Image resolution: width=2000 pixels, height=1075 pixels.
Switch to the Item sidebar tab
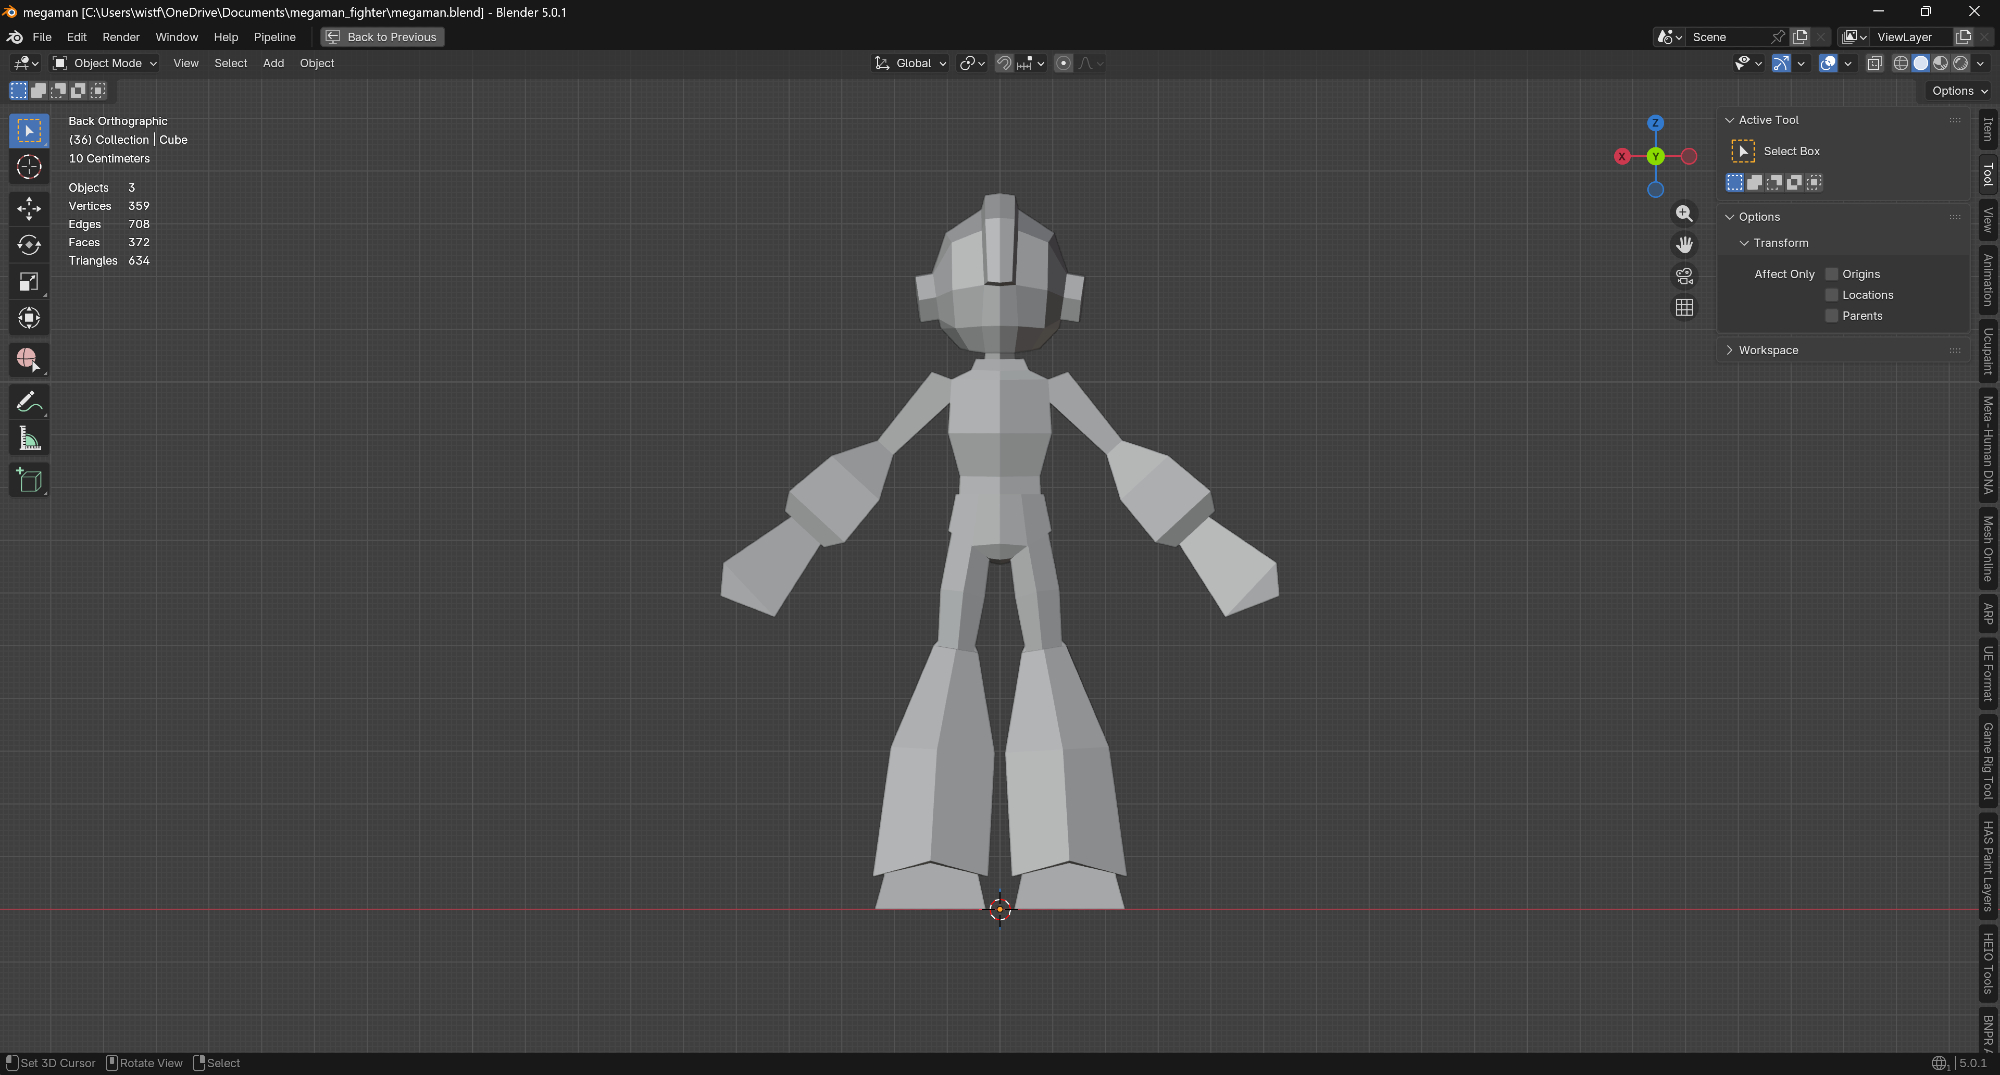click(1988, 130)
